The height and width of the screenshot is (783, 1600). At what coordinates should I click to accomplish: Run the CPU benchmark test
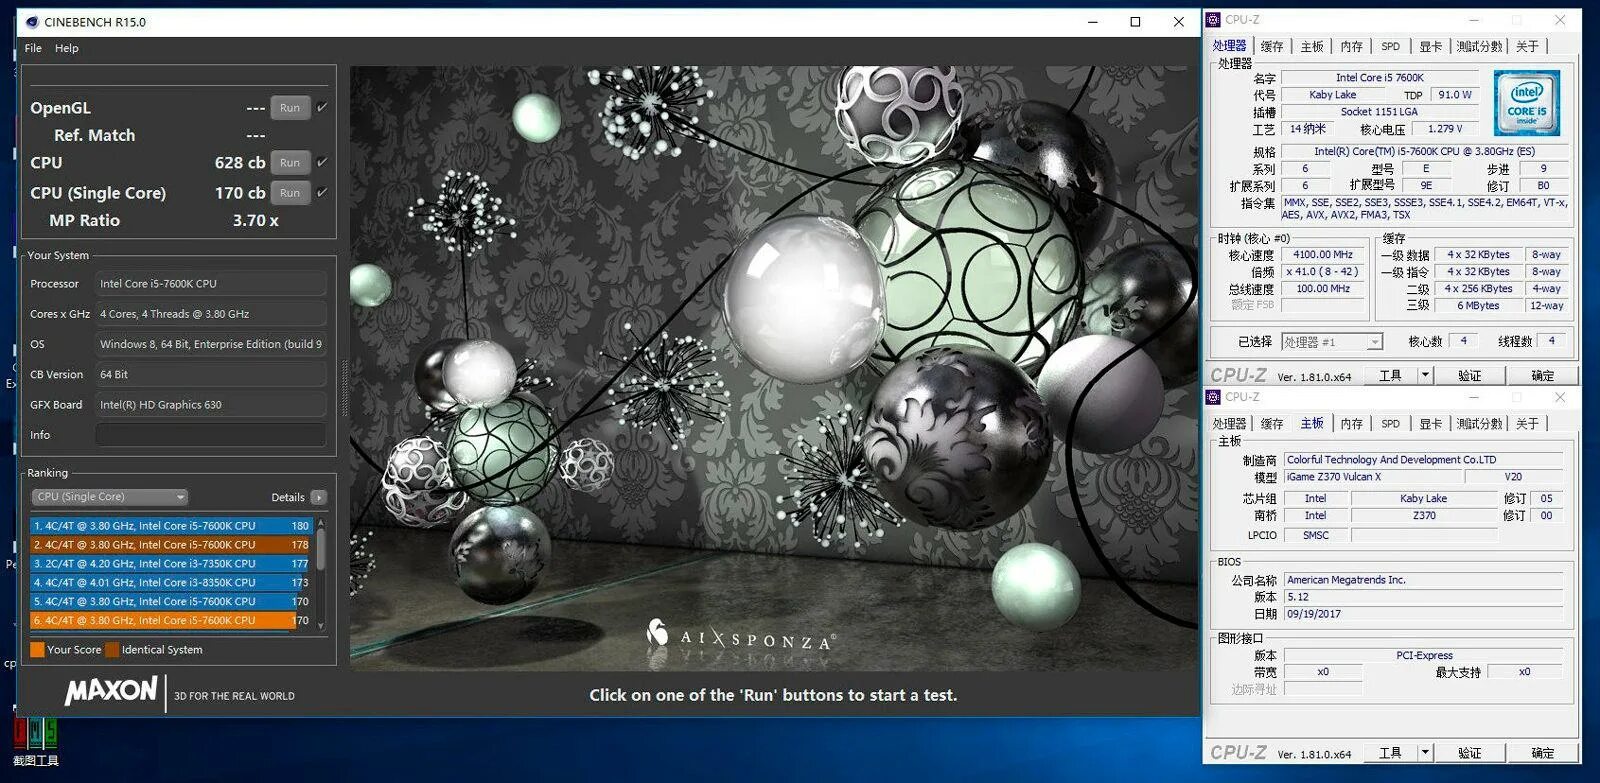[x=290, y=162]
